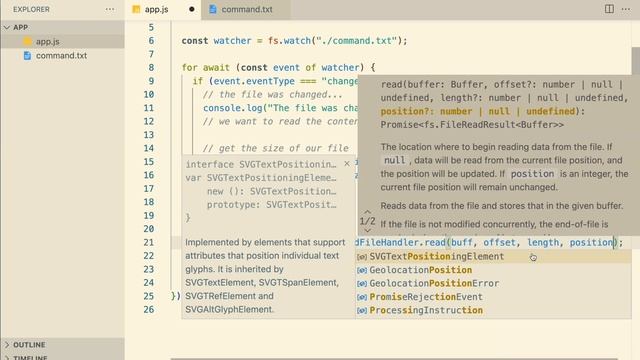Show next signature with down arrow

[367, 231]
